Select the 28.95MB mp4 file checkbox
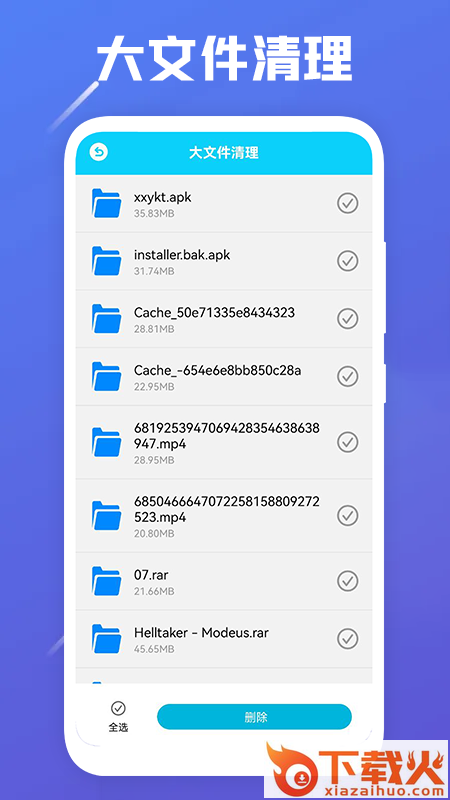This screenshot has height=800, width=450. tap(347, 442)
